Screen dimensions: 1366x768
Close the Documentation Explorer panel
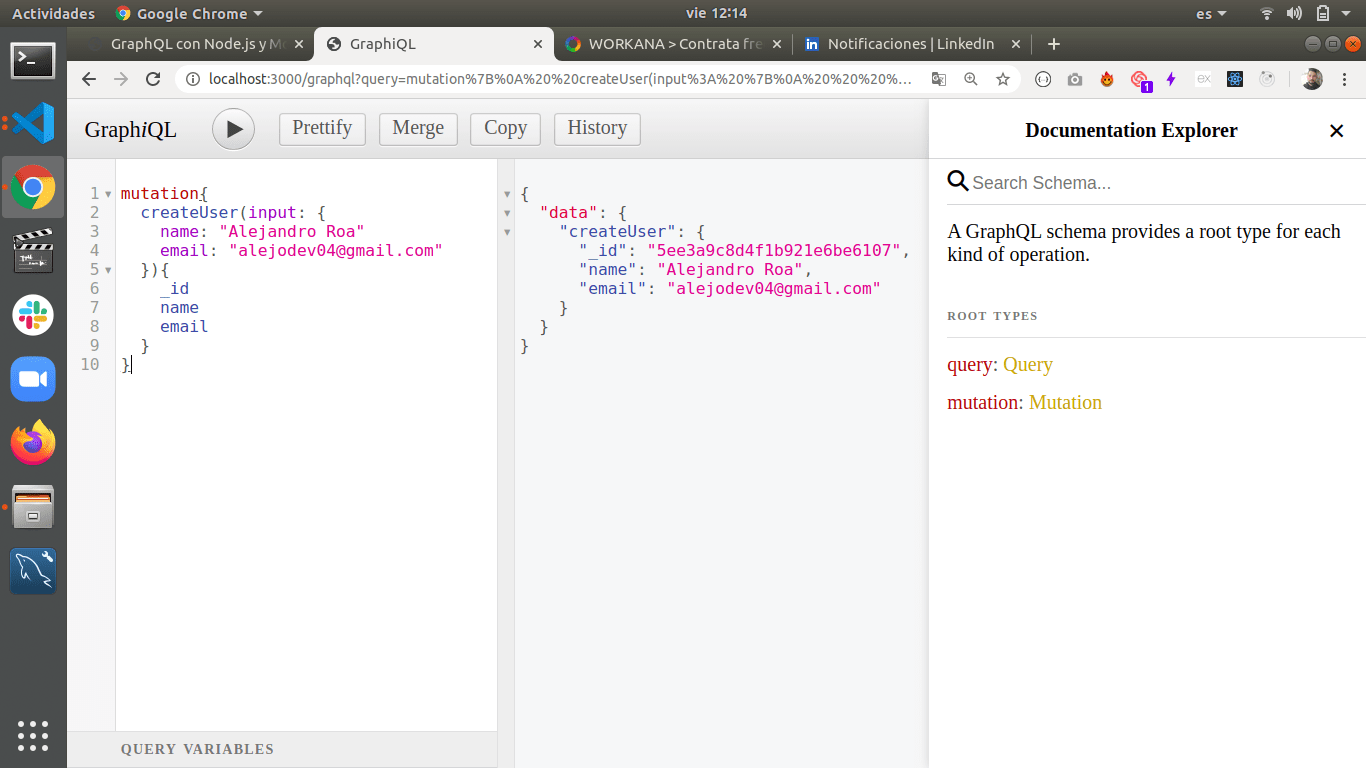click(x=1336, y=131)
